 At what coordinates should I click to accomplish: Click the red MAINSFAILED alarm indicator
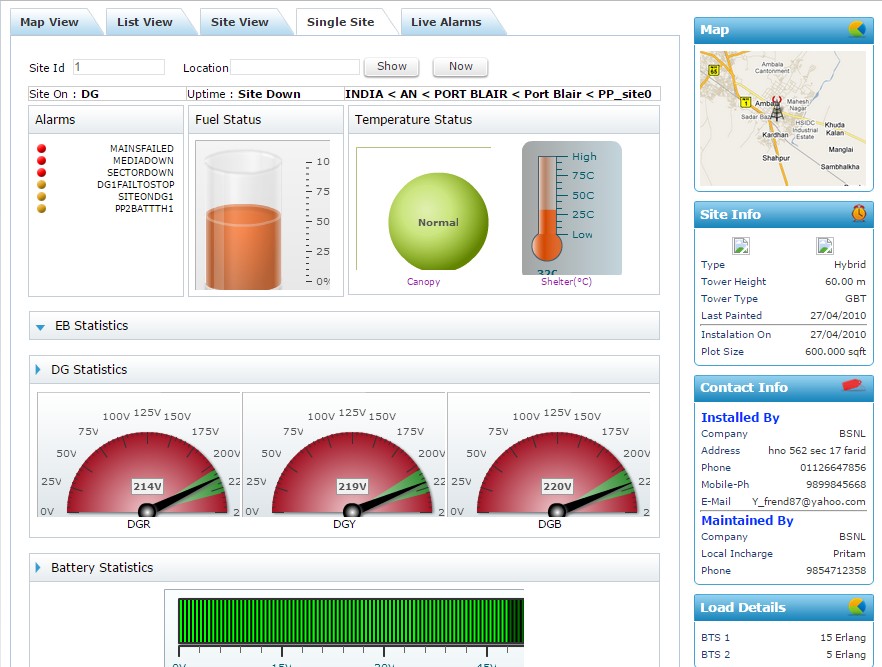42,149
